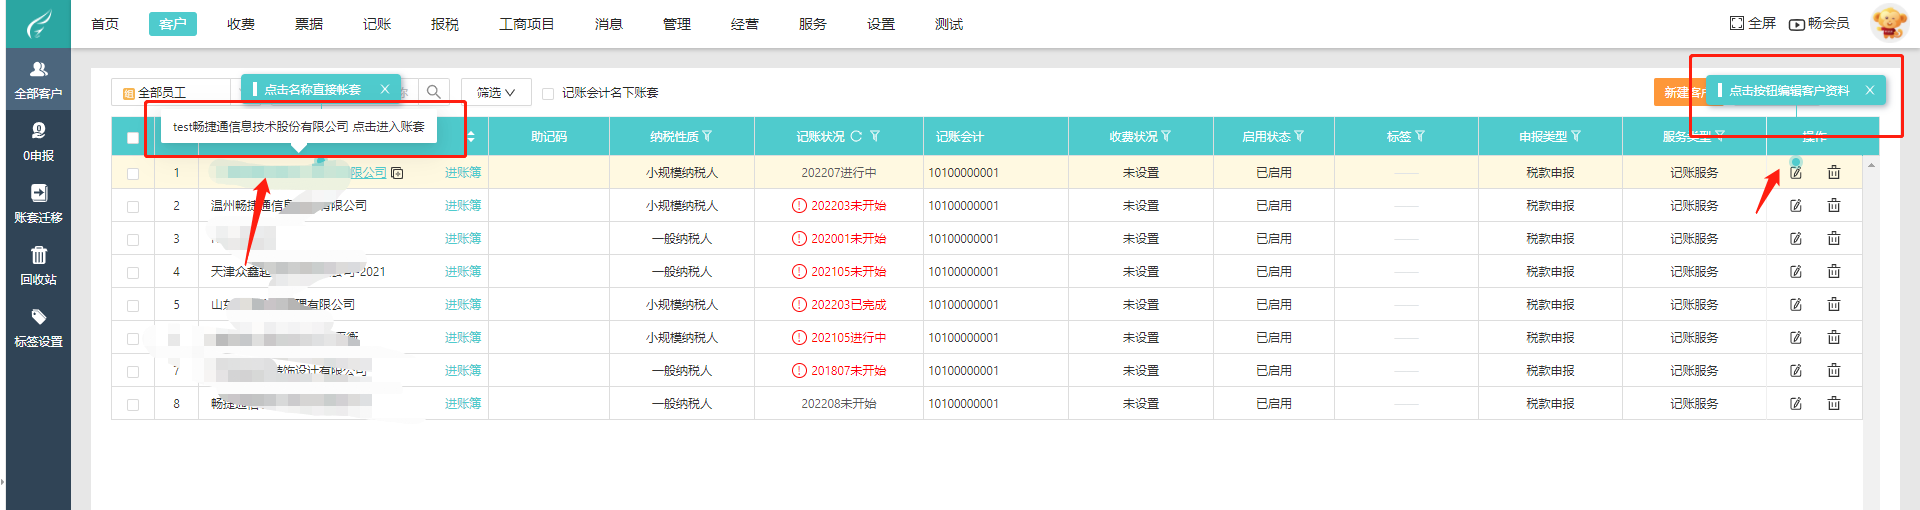The width and height of the screenshot is (1920, 510).
Task: Delete the customer in row 6
Action: tap(1833, 337)
